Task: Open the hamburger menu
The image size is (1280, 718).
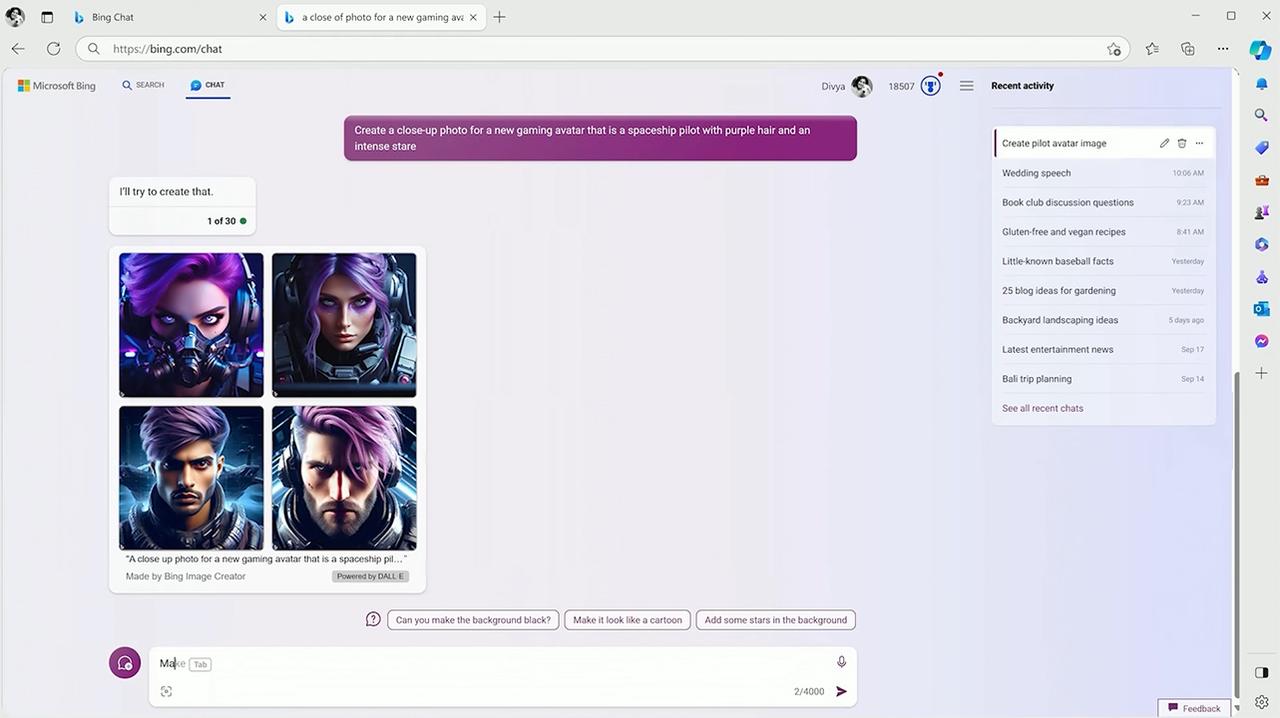Action: tap(966, 86)
